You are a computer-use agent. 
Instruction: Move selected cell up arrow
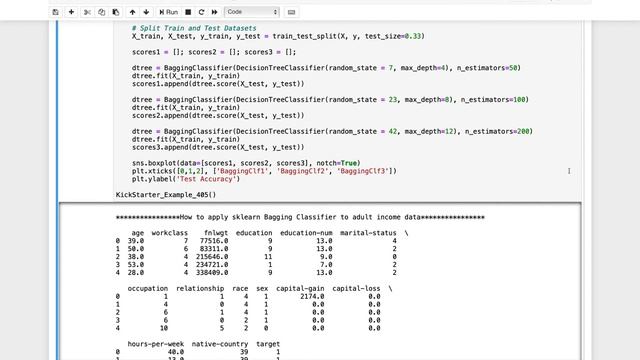[x=132, y=12]
